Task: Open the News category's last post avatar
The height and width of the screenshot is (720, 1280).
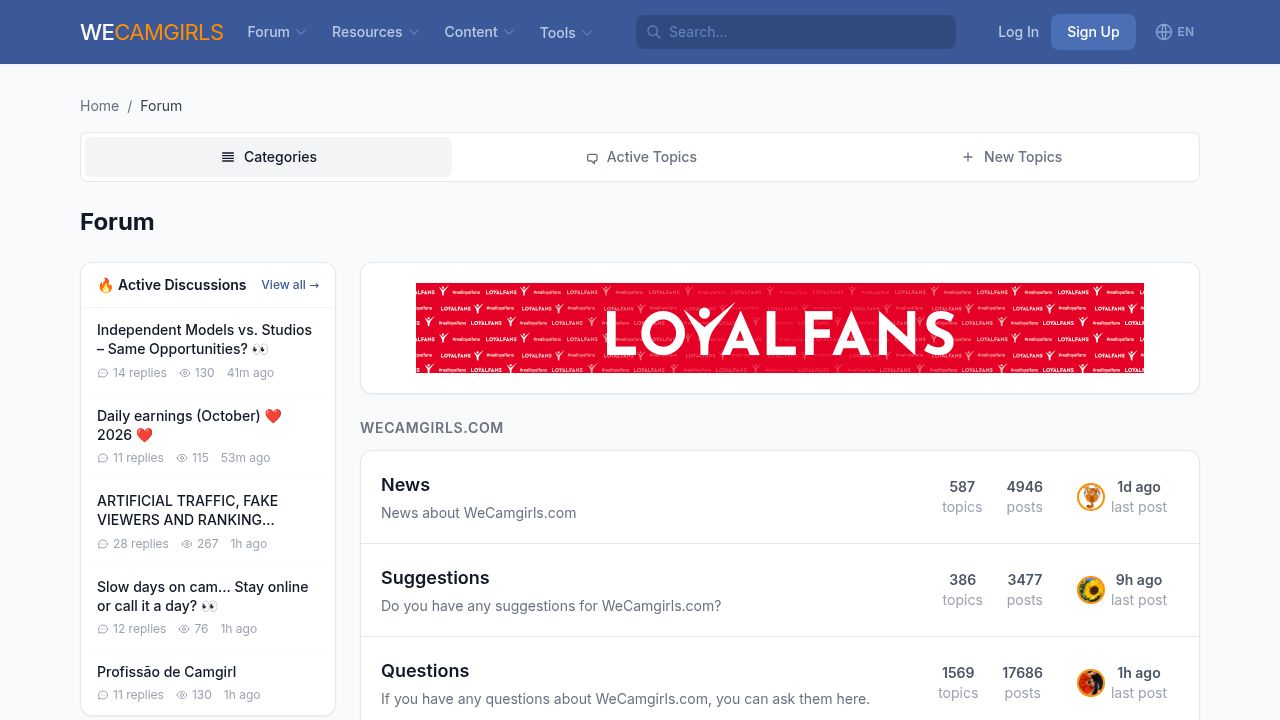Action: pyautogui.click(x=1091, y=497)
